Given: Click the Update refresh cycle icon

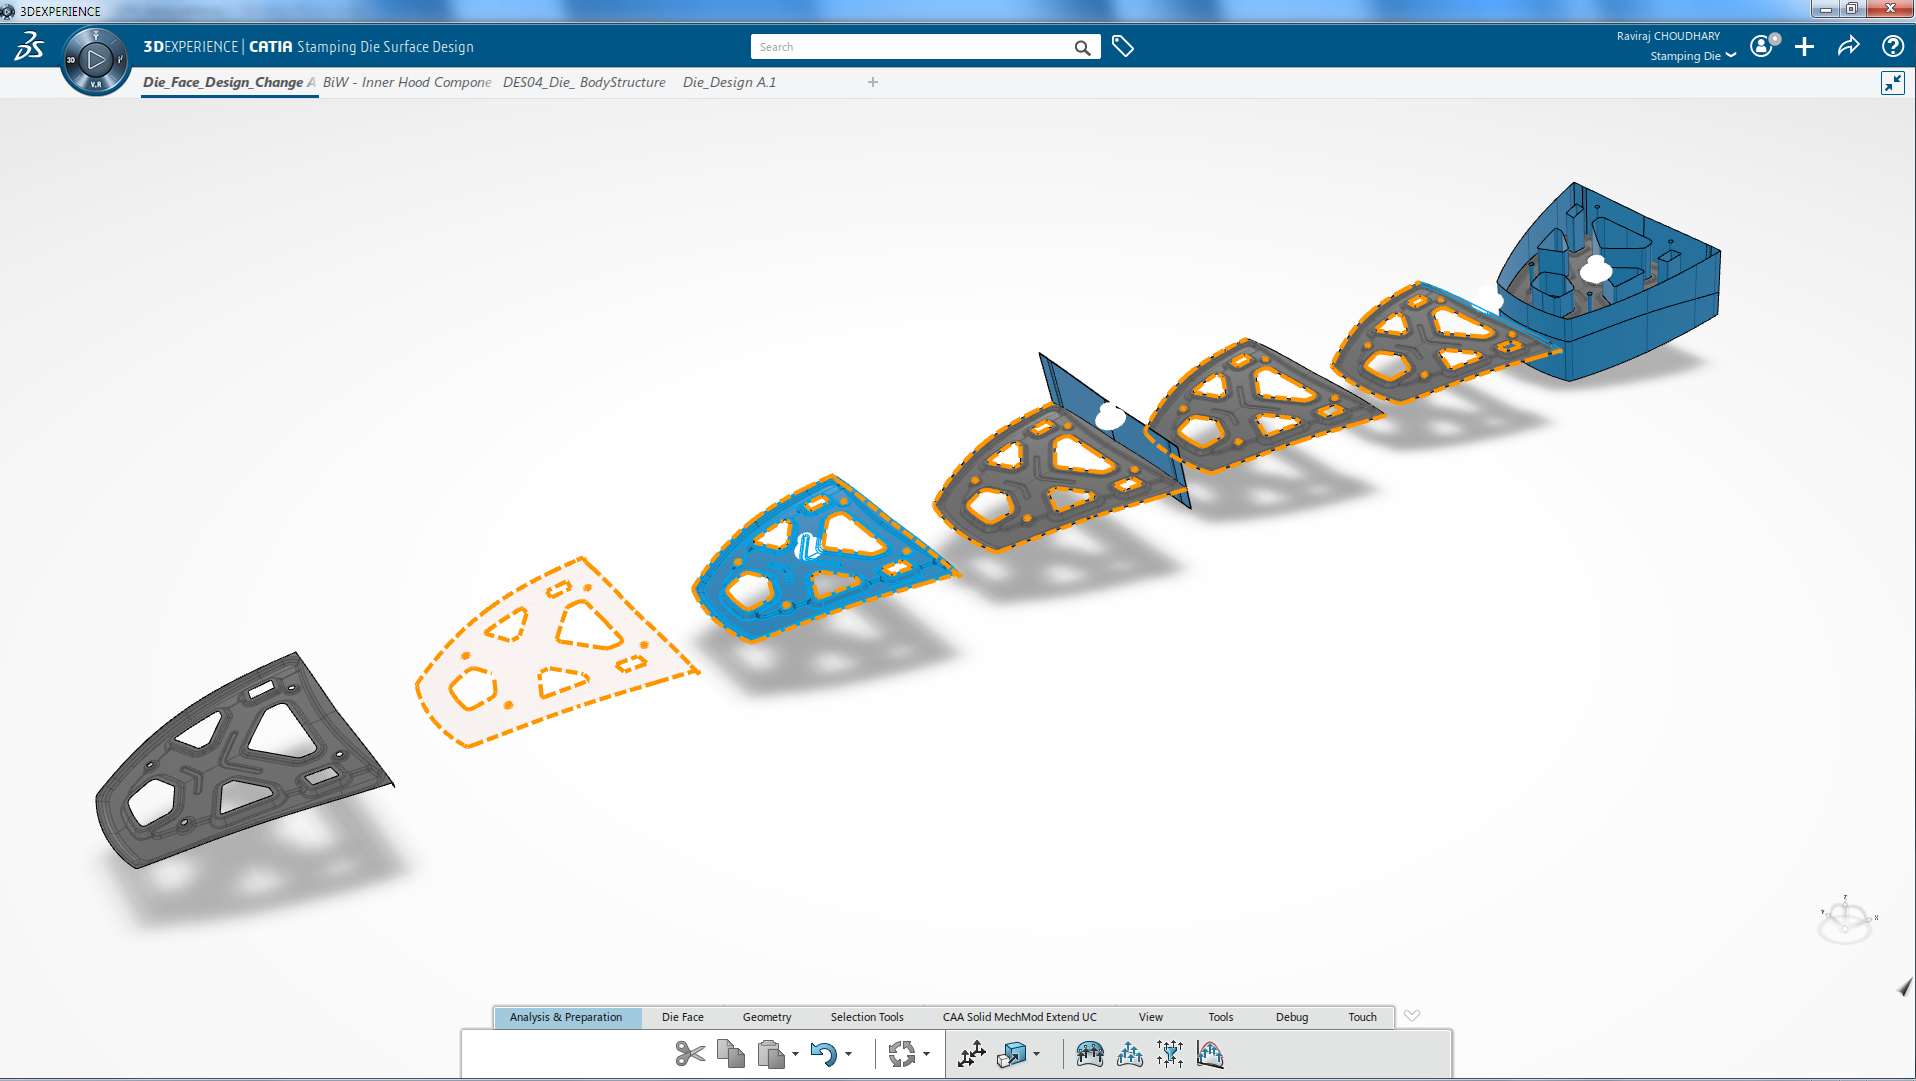Looking at the screenshot, I should pyautogui.click(x=902, y=1054).
